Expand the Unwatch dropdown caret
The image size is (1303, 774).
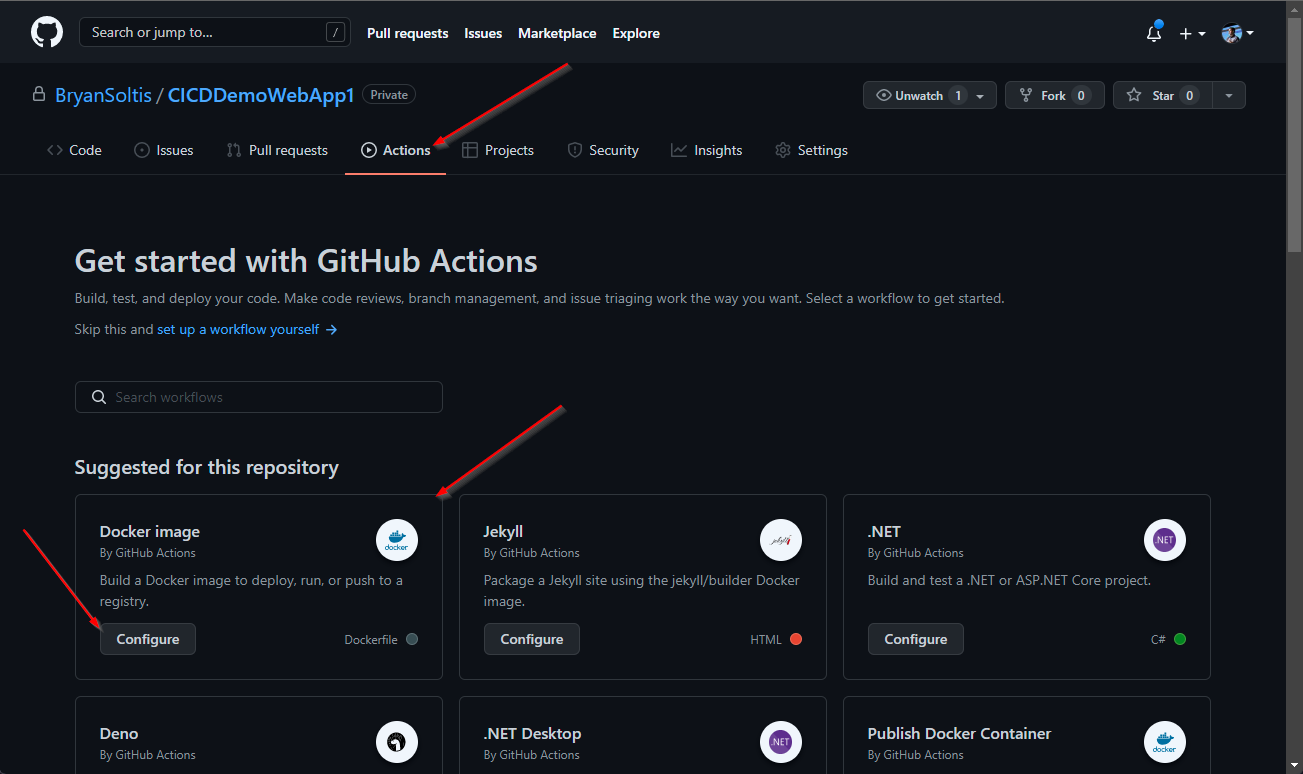click(980, 96)
